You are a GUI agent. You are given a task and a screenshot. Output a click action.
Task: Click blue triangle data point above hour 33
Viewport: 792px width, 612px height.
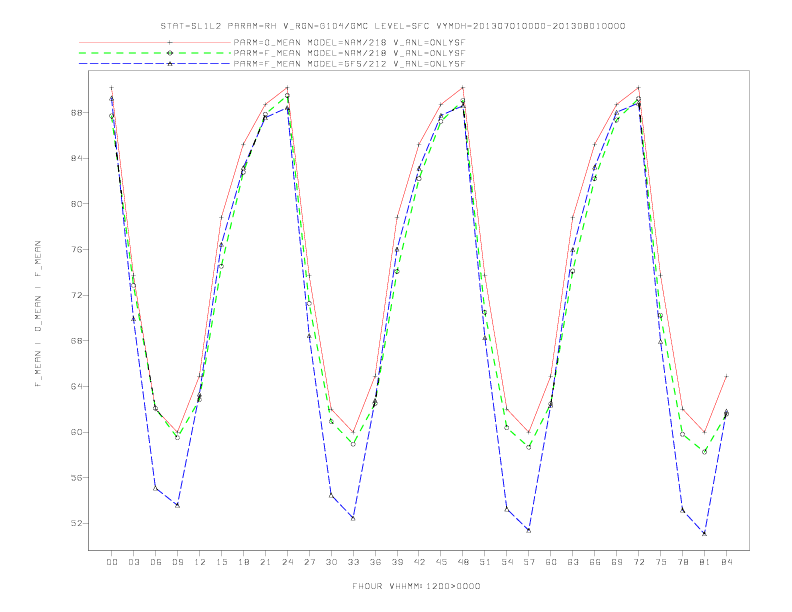(353, 518)
